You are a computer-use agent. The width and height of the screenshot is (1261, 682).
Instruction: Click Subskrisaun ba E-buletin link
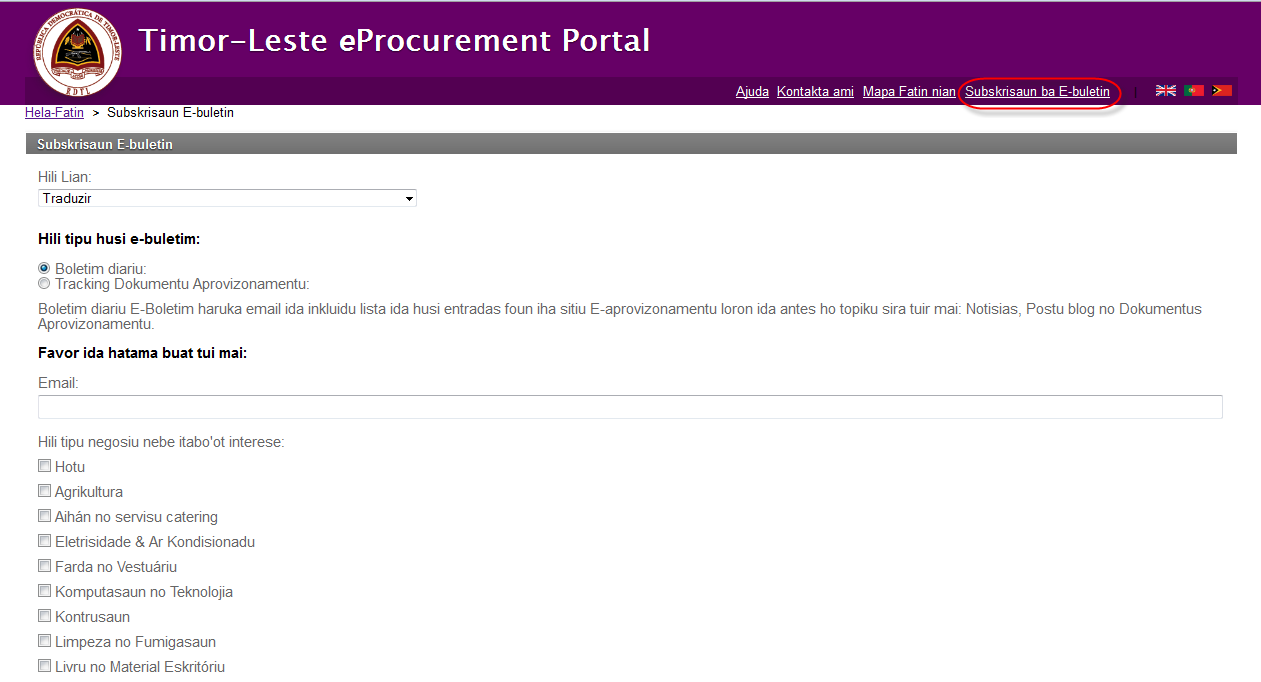coord(1037,91)
